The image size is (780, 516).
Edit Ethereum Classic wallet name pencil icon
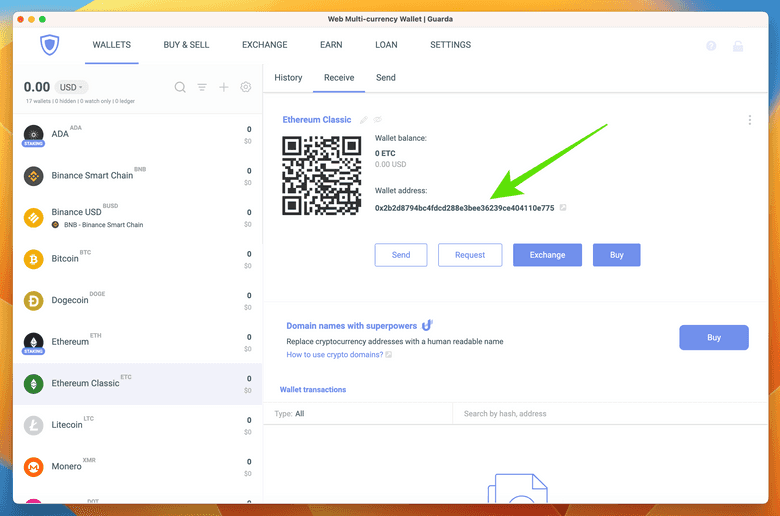(x=364, y=120)
